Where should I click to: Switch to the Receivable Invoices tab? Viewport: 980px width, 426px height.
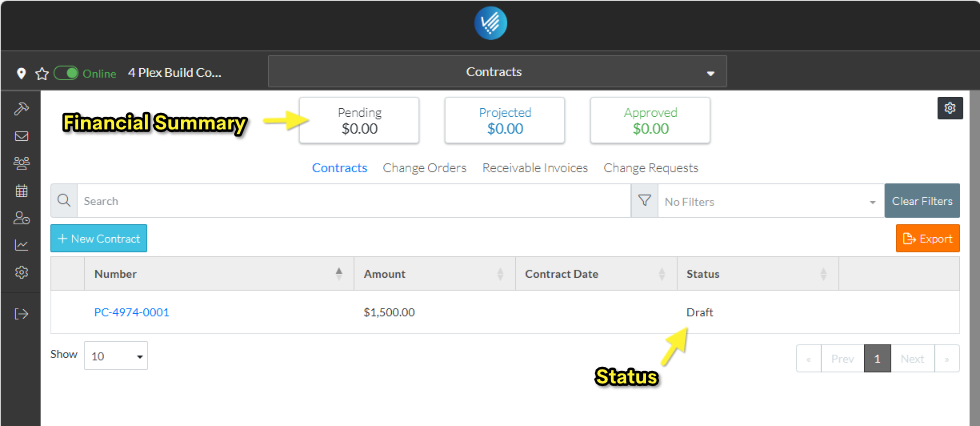535,168
